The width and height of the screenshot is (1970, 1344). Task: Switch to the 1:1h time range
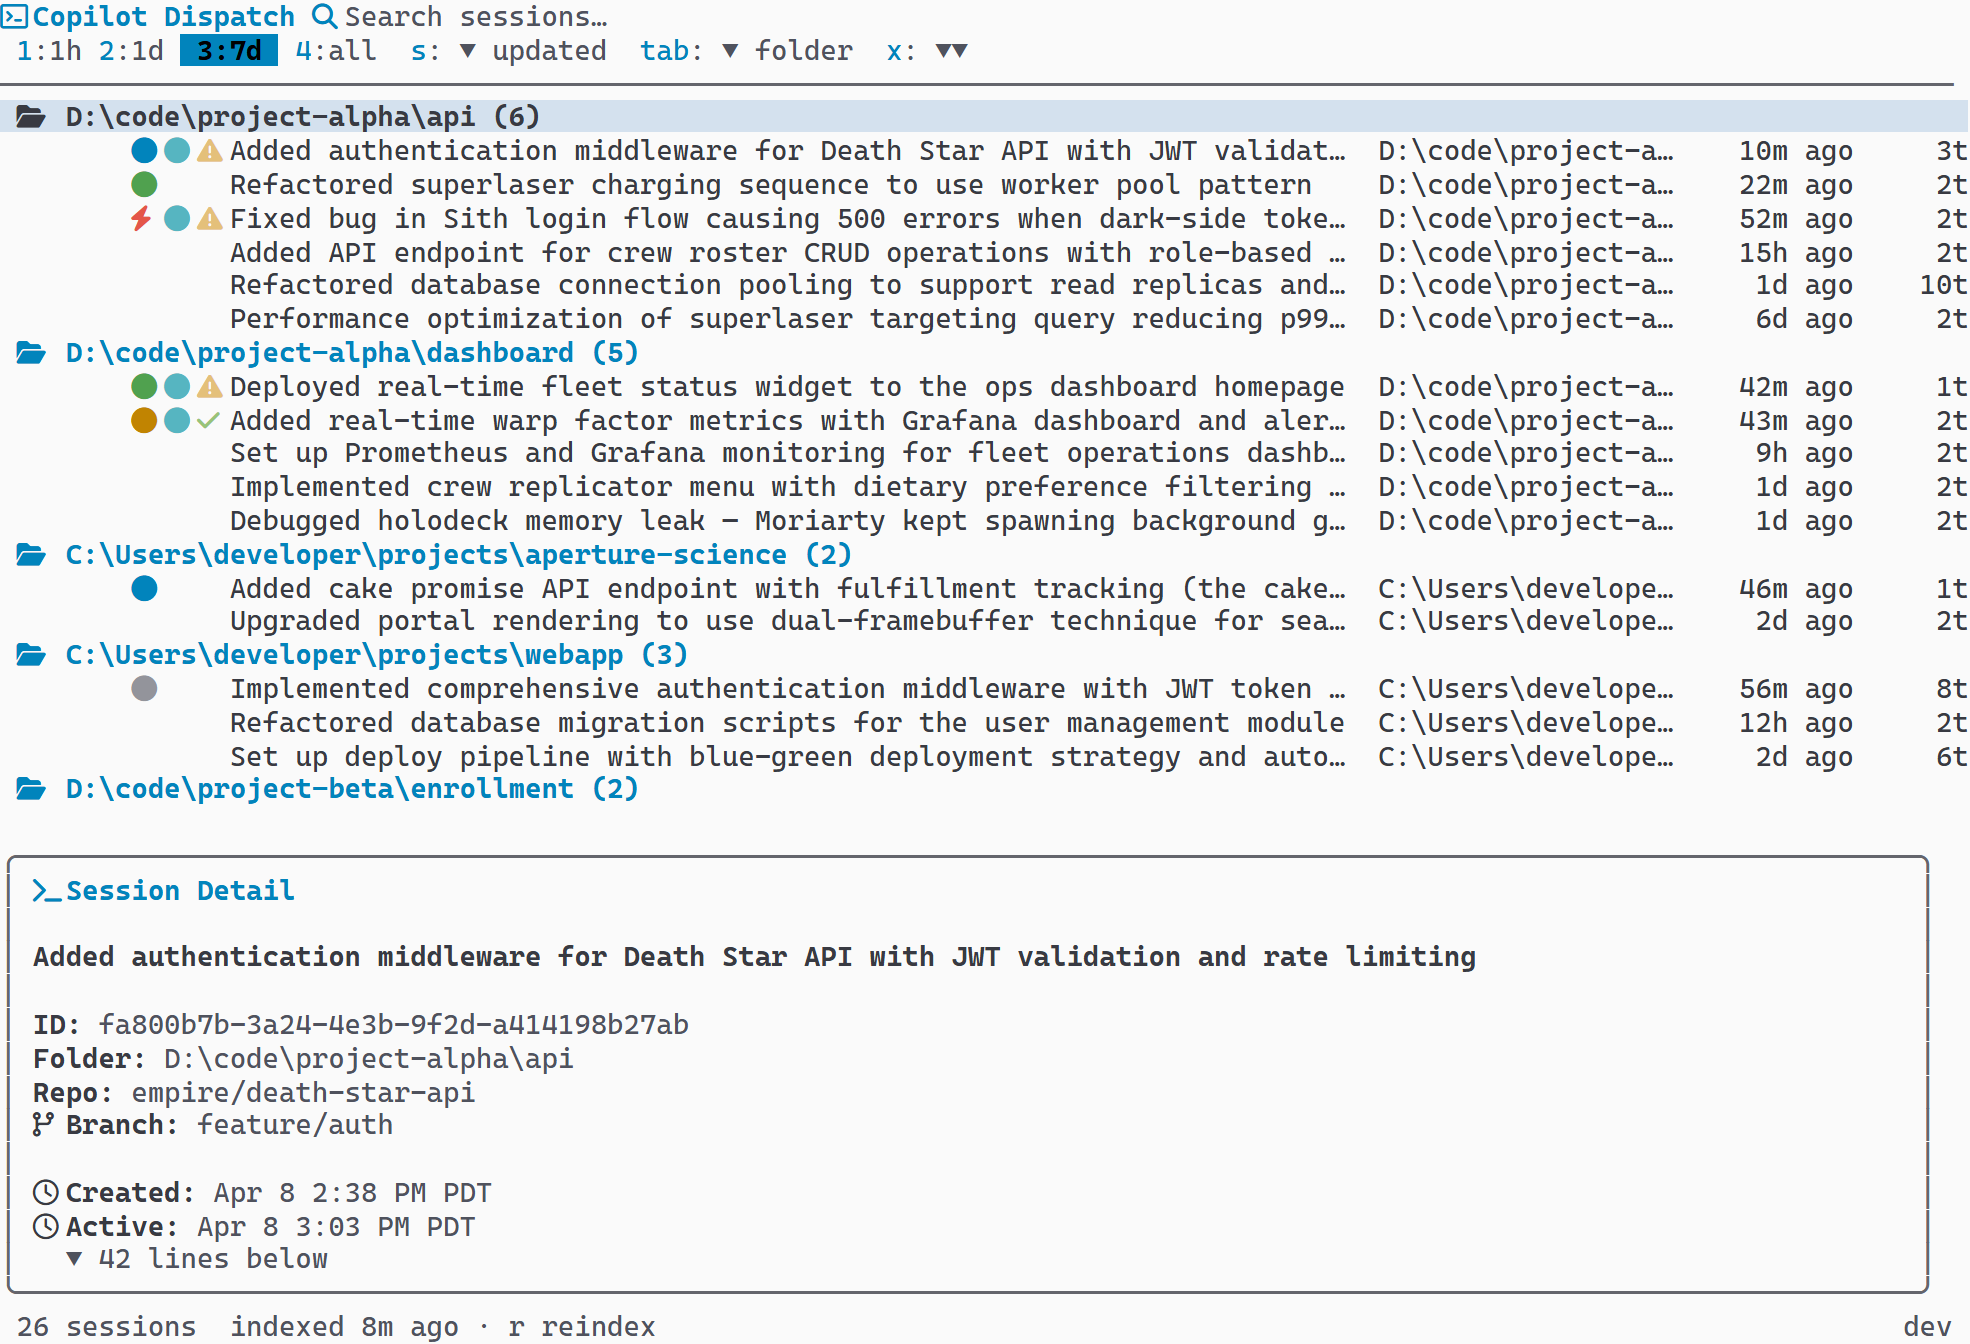[49, 51]
